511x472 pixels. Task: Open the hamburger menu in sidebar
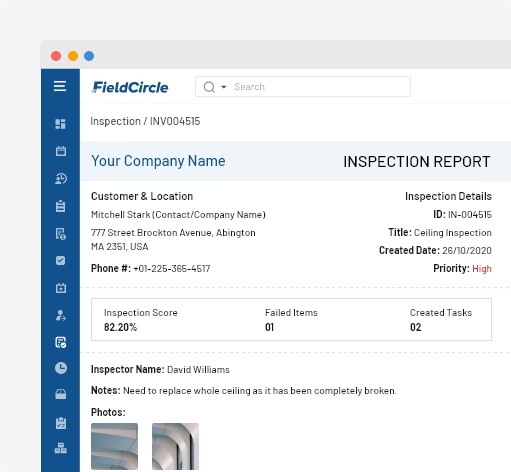click(x=60, y=86)
